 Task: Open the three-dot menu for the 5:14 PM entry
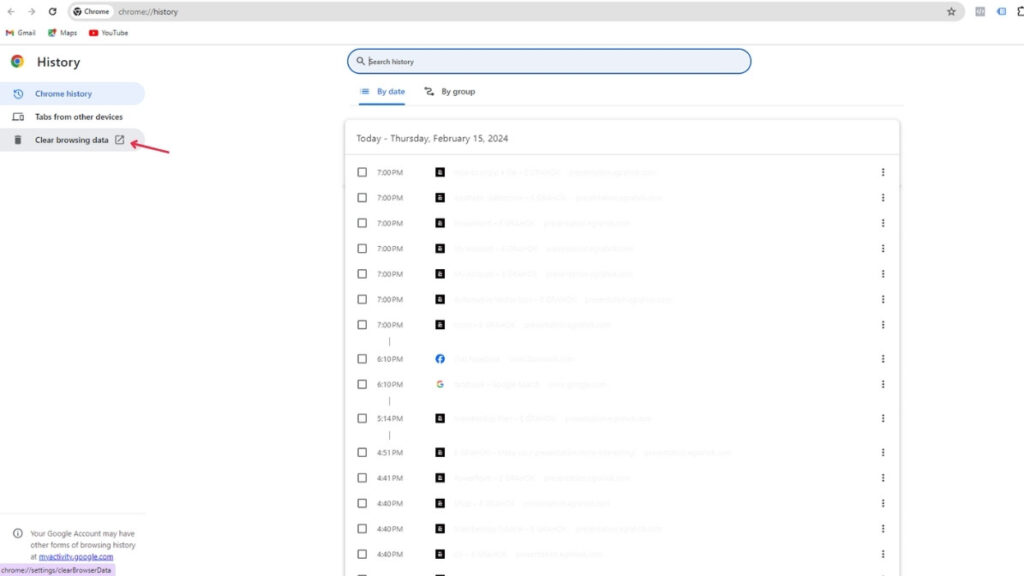(882, 419)
